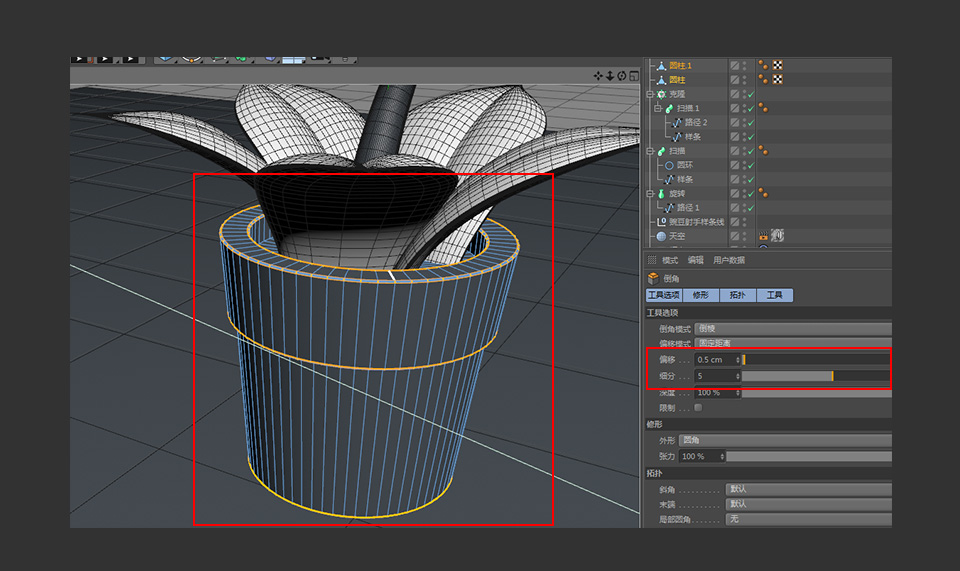Image resolution: width=960 pixels, height=571 pixels.
Task: Select the 天空 sky object icon
Action: pyautogui.click(x=660, y=236)
